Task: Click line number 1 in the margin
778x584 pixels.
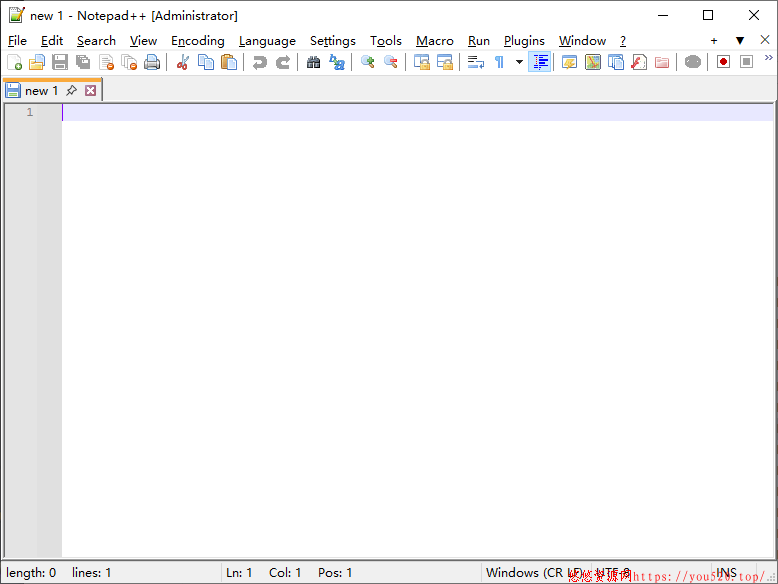Action: click(x=30, y=112)
